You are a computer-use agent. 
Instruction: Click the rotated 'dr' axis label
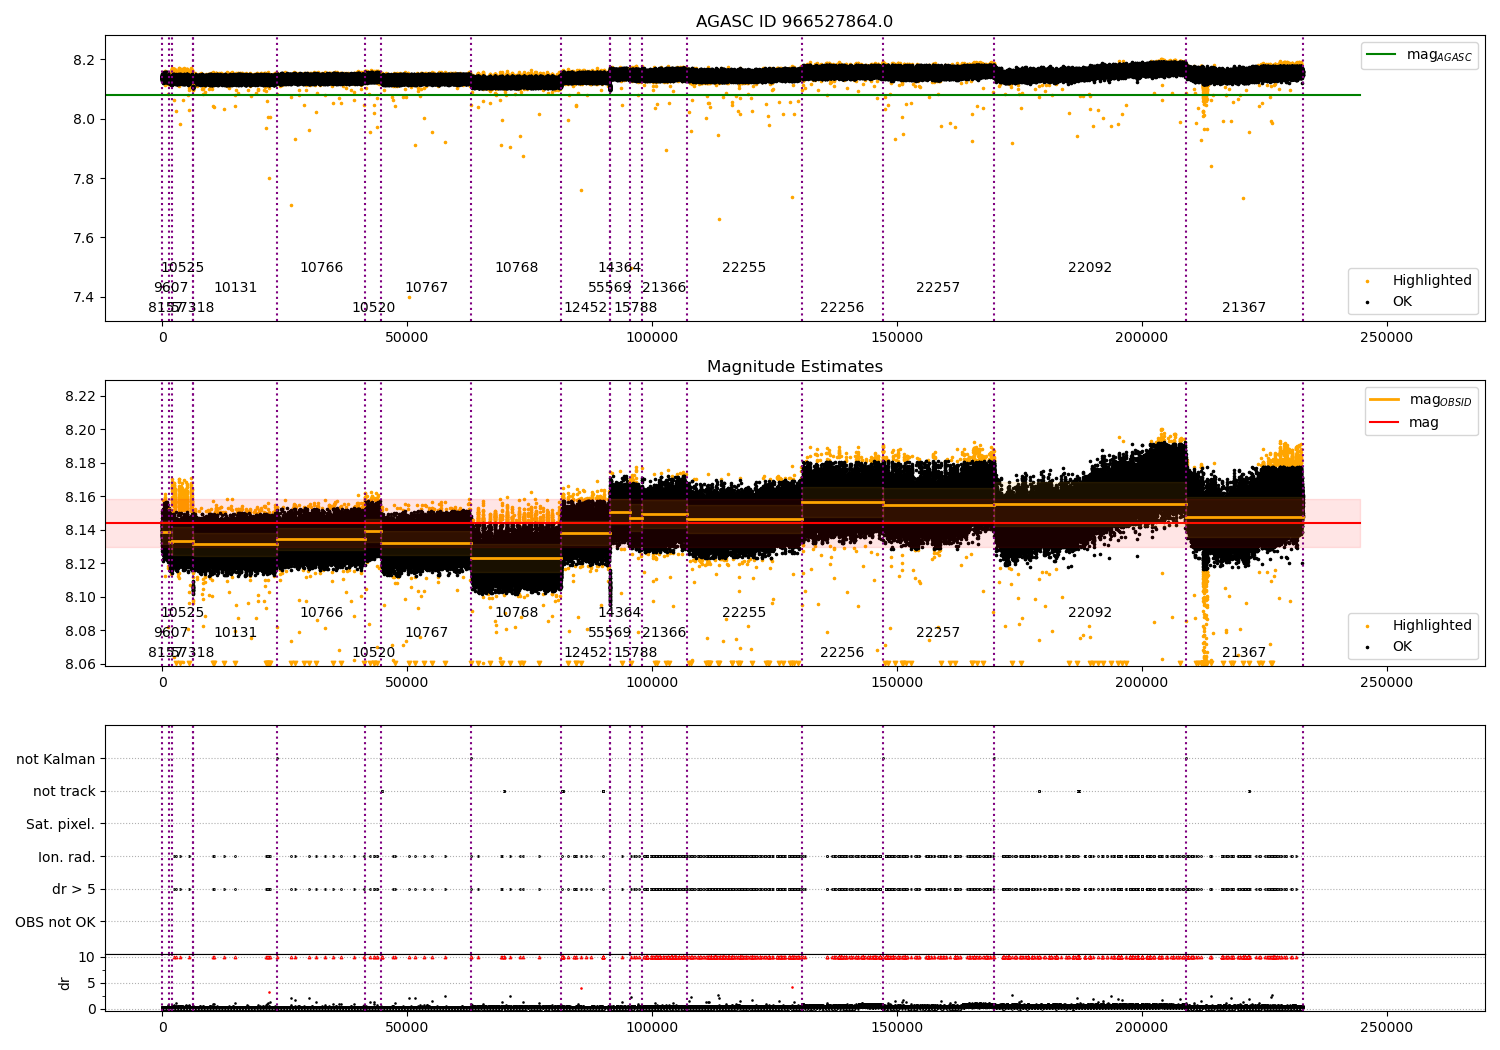(x=65, y=983)
